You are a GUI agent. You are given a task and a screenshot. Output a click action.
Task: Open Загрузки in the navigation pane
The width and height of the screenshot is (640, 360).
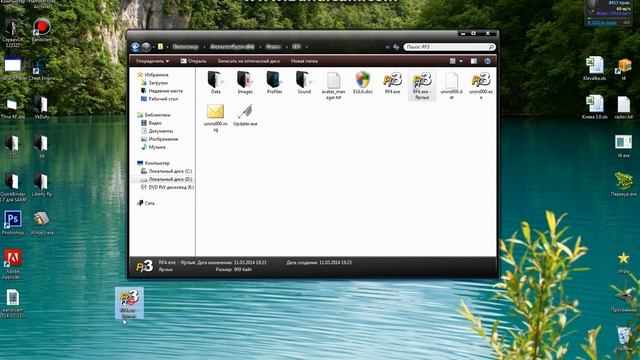coord(154,82)
